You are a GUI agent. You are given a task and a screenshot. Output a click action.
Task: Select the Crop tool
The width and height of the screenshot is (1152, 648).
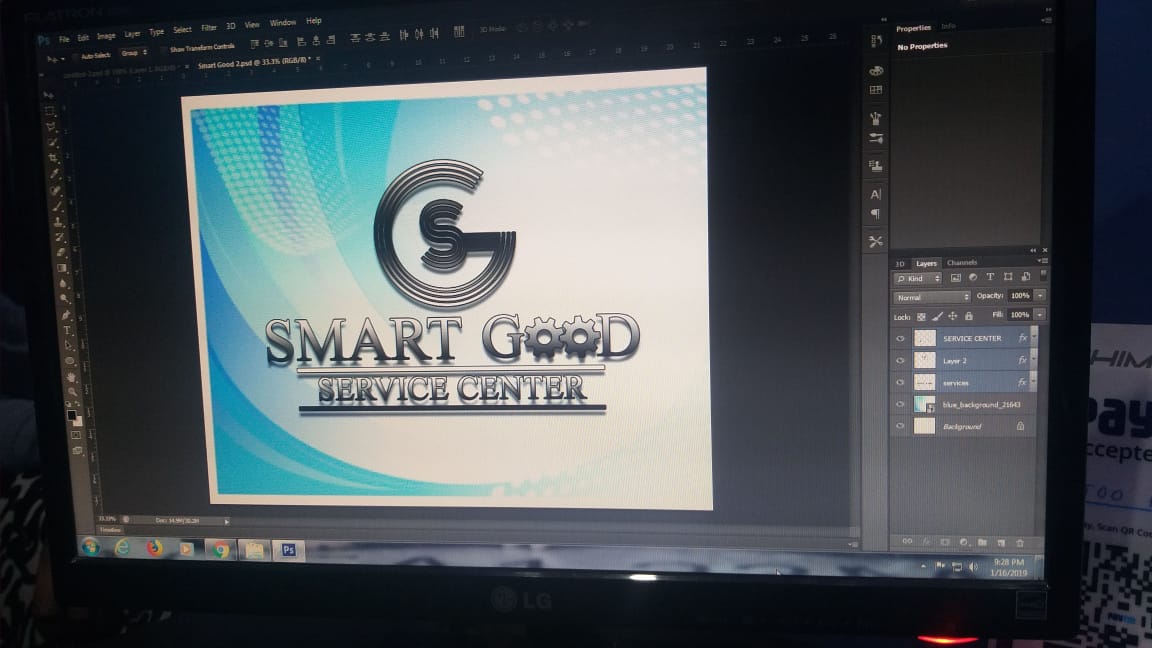54,157
